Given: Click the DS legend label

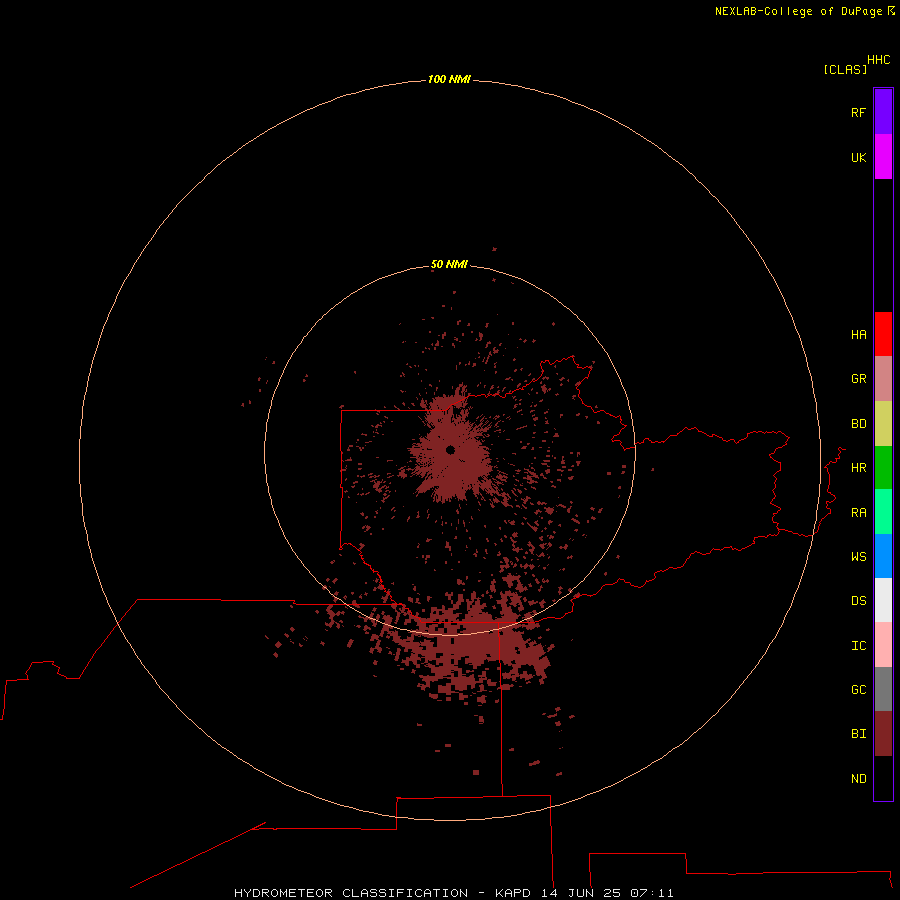Looking at the screenshot, I should 858,600.
